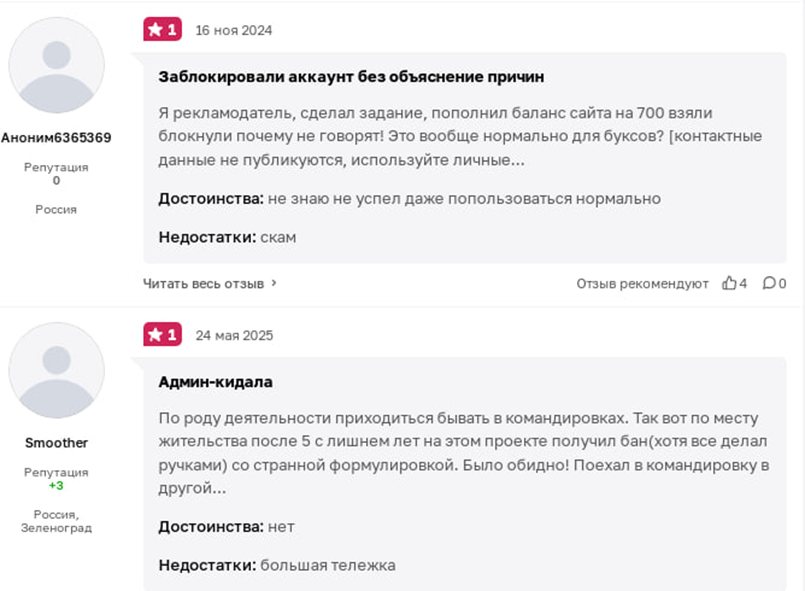Viewport: 805px width, 591px height.
Task: Open the avatar of user Smoother
Action: click(x=57, y=370)
